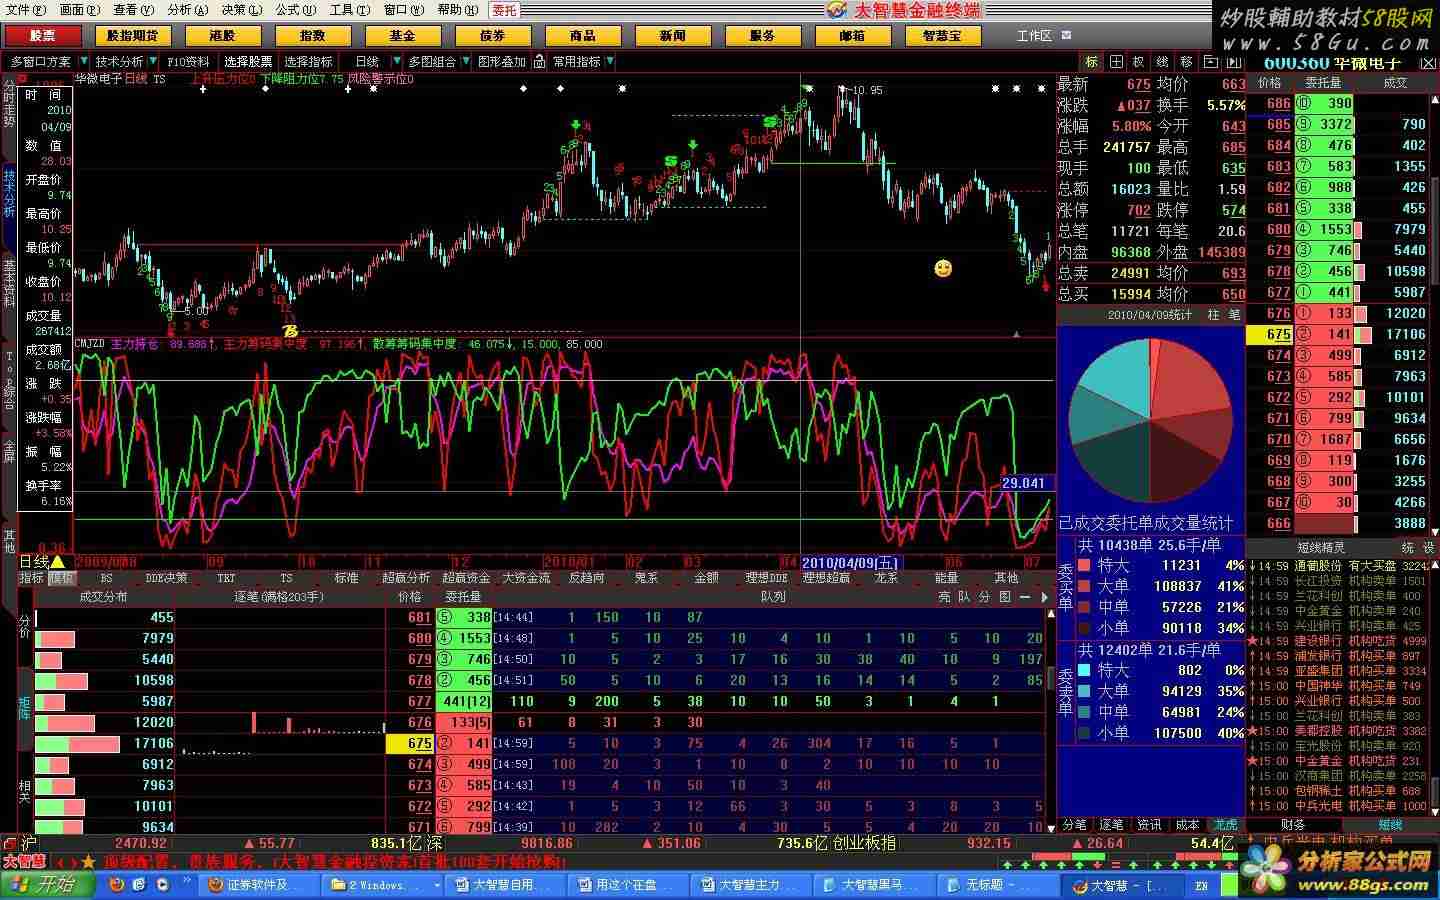The image size is (1440, 900).
Task: Click the crosshair grid icon
Action: click(x=1116, y=62)
